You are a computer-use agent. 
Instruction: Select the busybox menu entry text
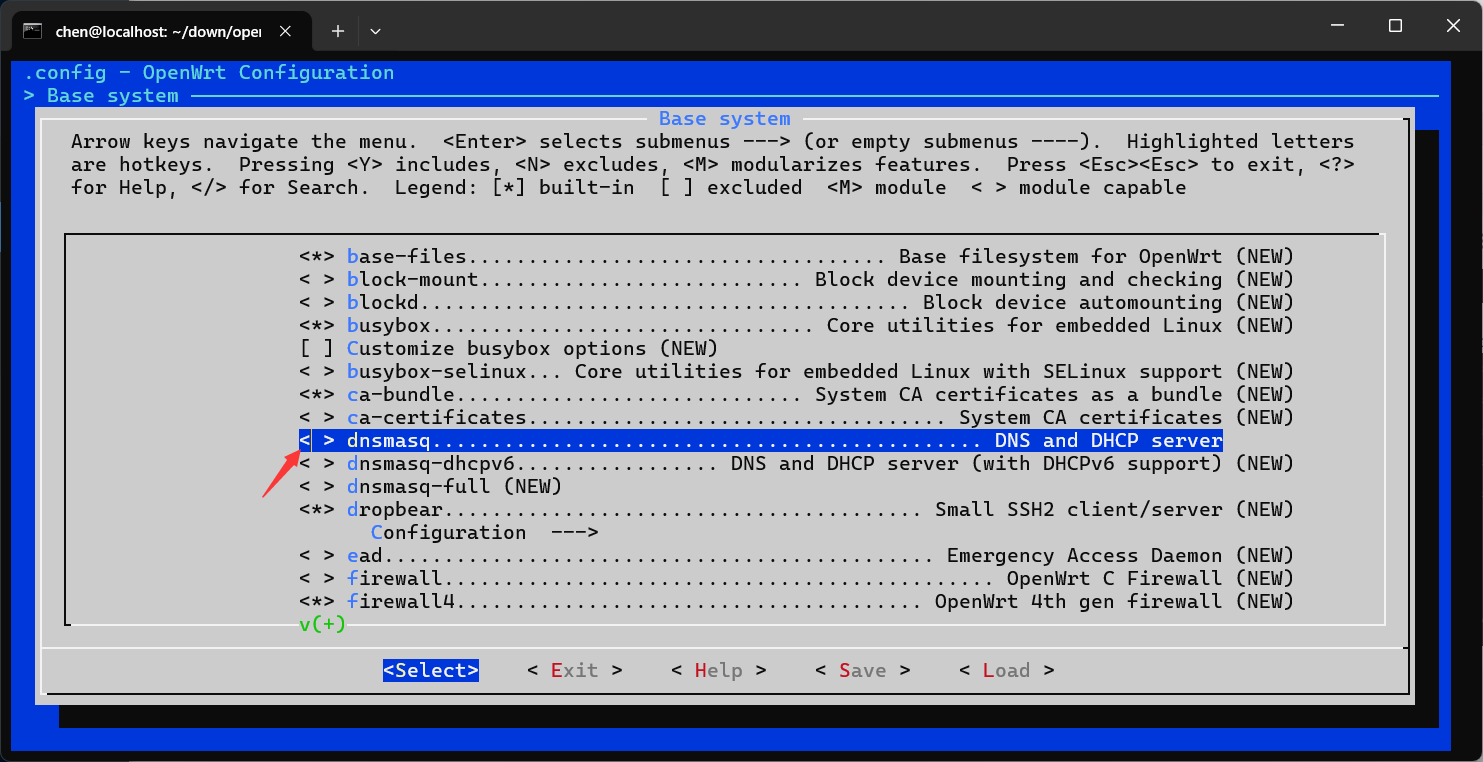pos(389,326)
